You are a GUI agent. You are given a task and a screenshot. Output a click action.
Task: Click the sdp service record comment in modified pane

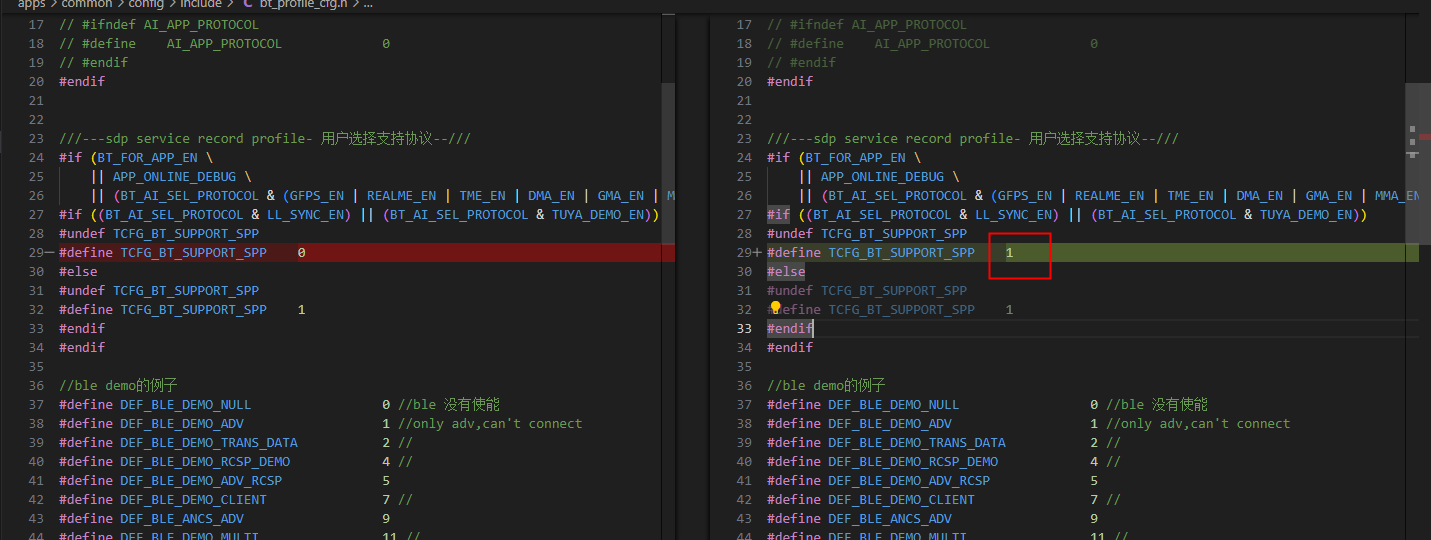973,139
